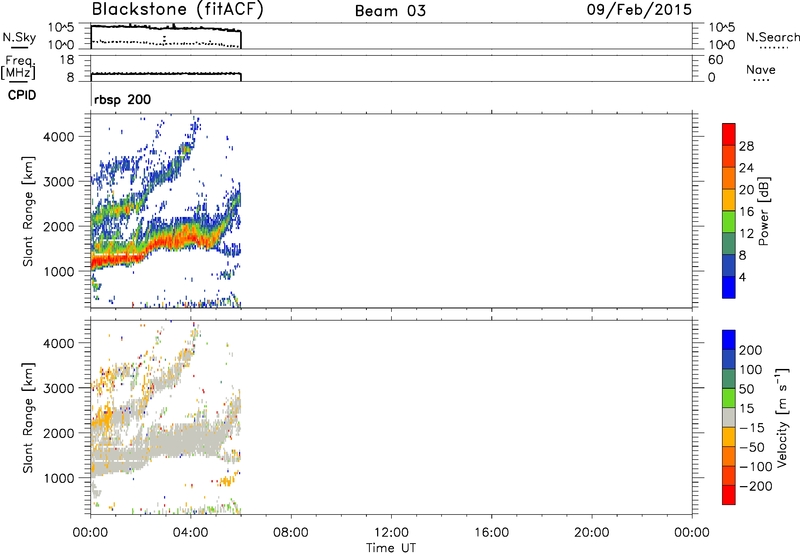Viewport: 800px width, 554px height.
Task: Click the 200 label on velocity colorbar
Action: click(x=751, y=350)
